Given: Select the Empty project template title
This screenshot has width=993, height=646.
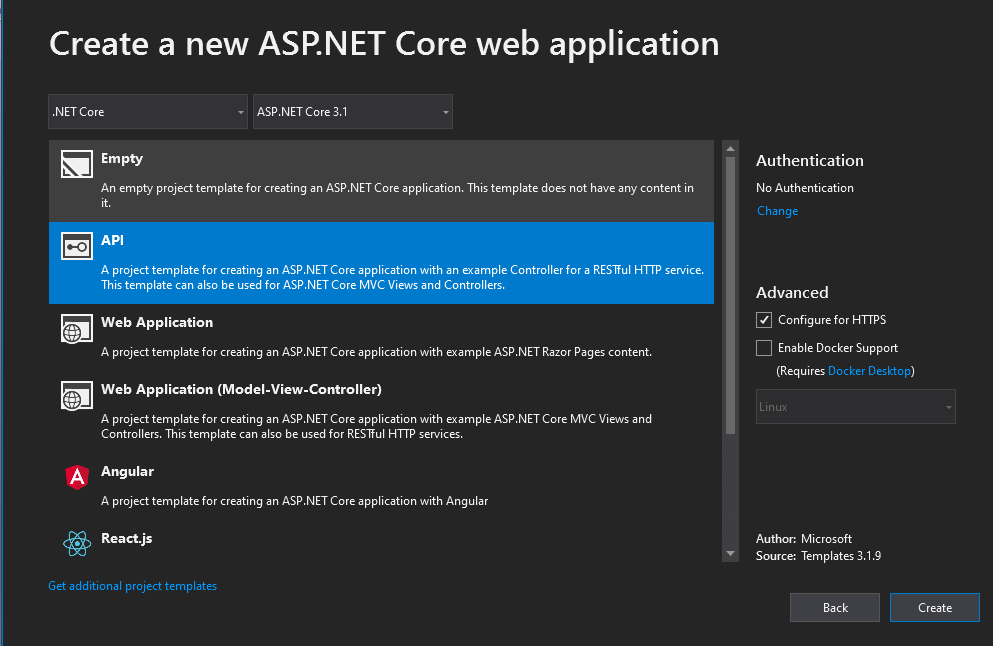Looking at the screenshot, I should tap(122, 158).
